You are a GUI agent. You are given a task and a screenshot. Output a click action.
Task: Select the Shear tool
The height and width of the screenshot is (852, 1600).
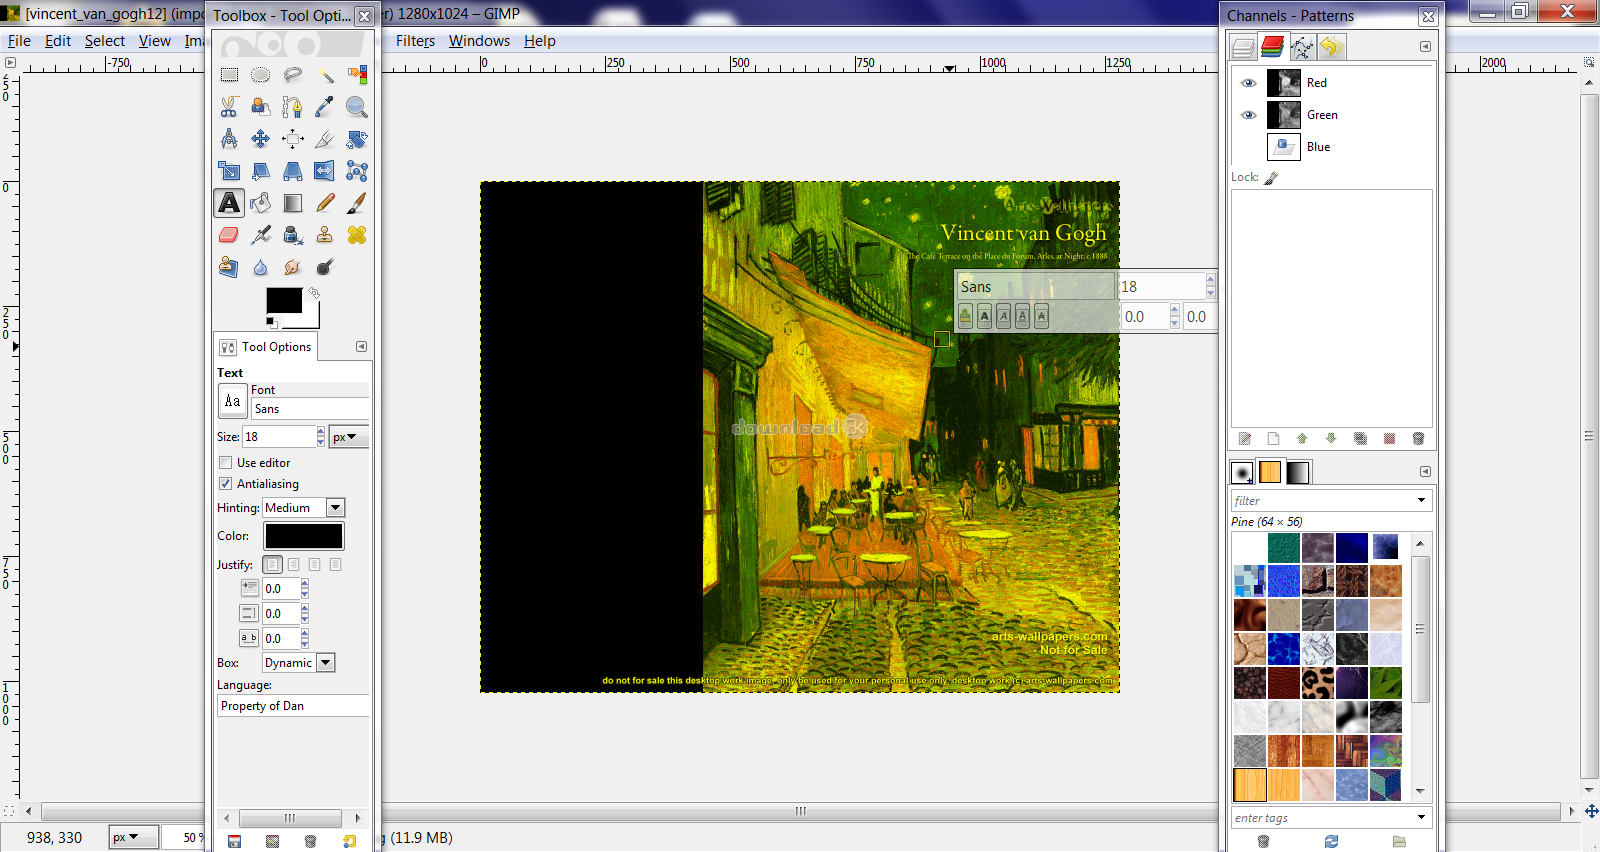pos(261,171)
